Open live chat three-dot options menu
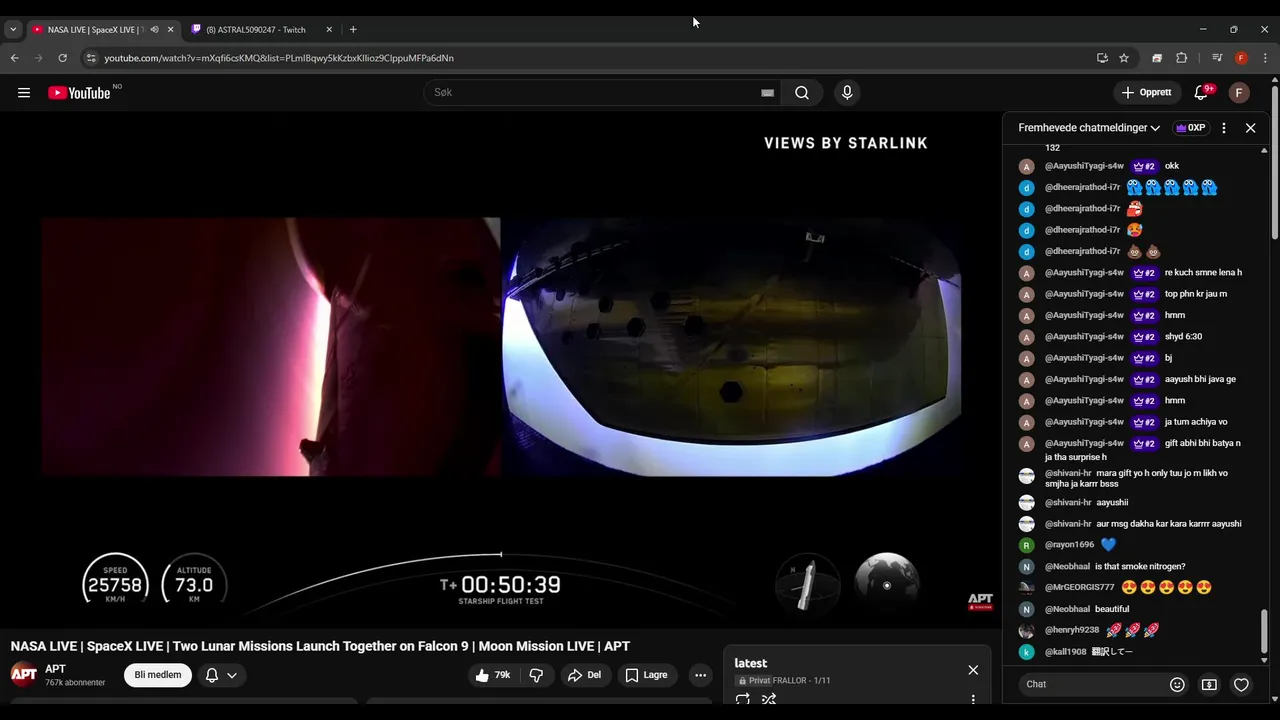Viewport: 1280px width, 720px height. pyautogui.click(x=1223, y=128)
